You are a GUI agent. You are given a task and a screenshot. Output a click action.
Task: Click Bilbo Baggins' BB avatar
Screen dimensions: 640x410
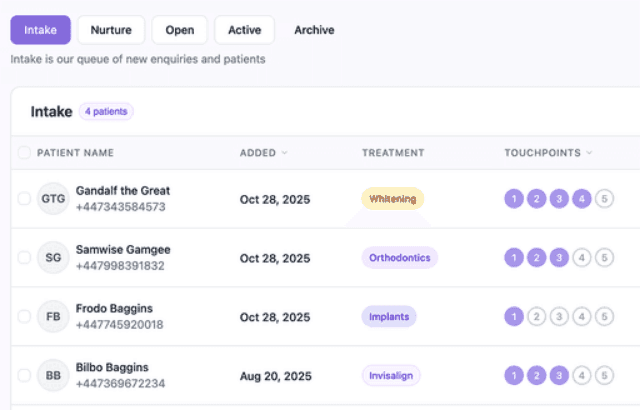coord(53,375)
